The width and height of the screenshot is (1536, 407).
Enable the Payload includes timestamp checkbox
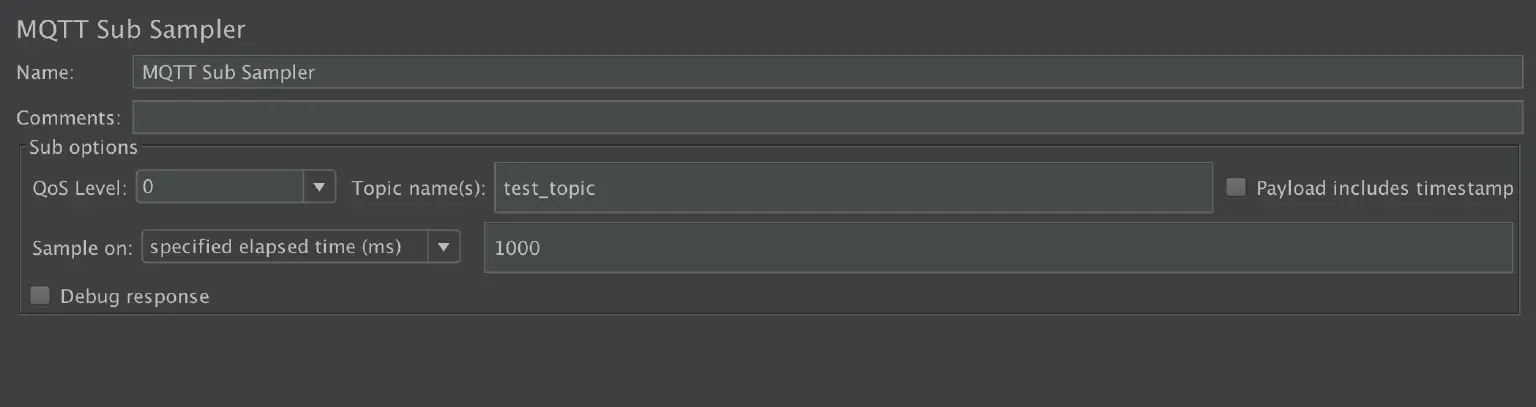[1237, 187]
